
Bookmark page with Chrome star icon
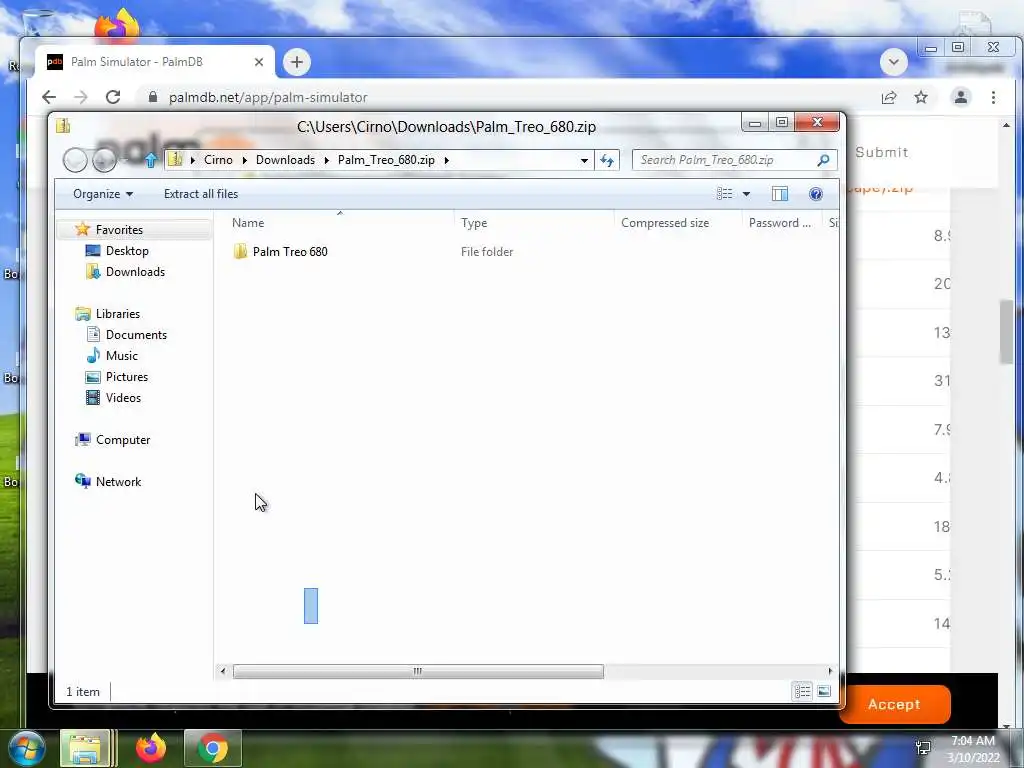(921, 97)
